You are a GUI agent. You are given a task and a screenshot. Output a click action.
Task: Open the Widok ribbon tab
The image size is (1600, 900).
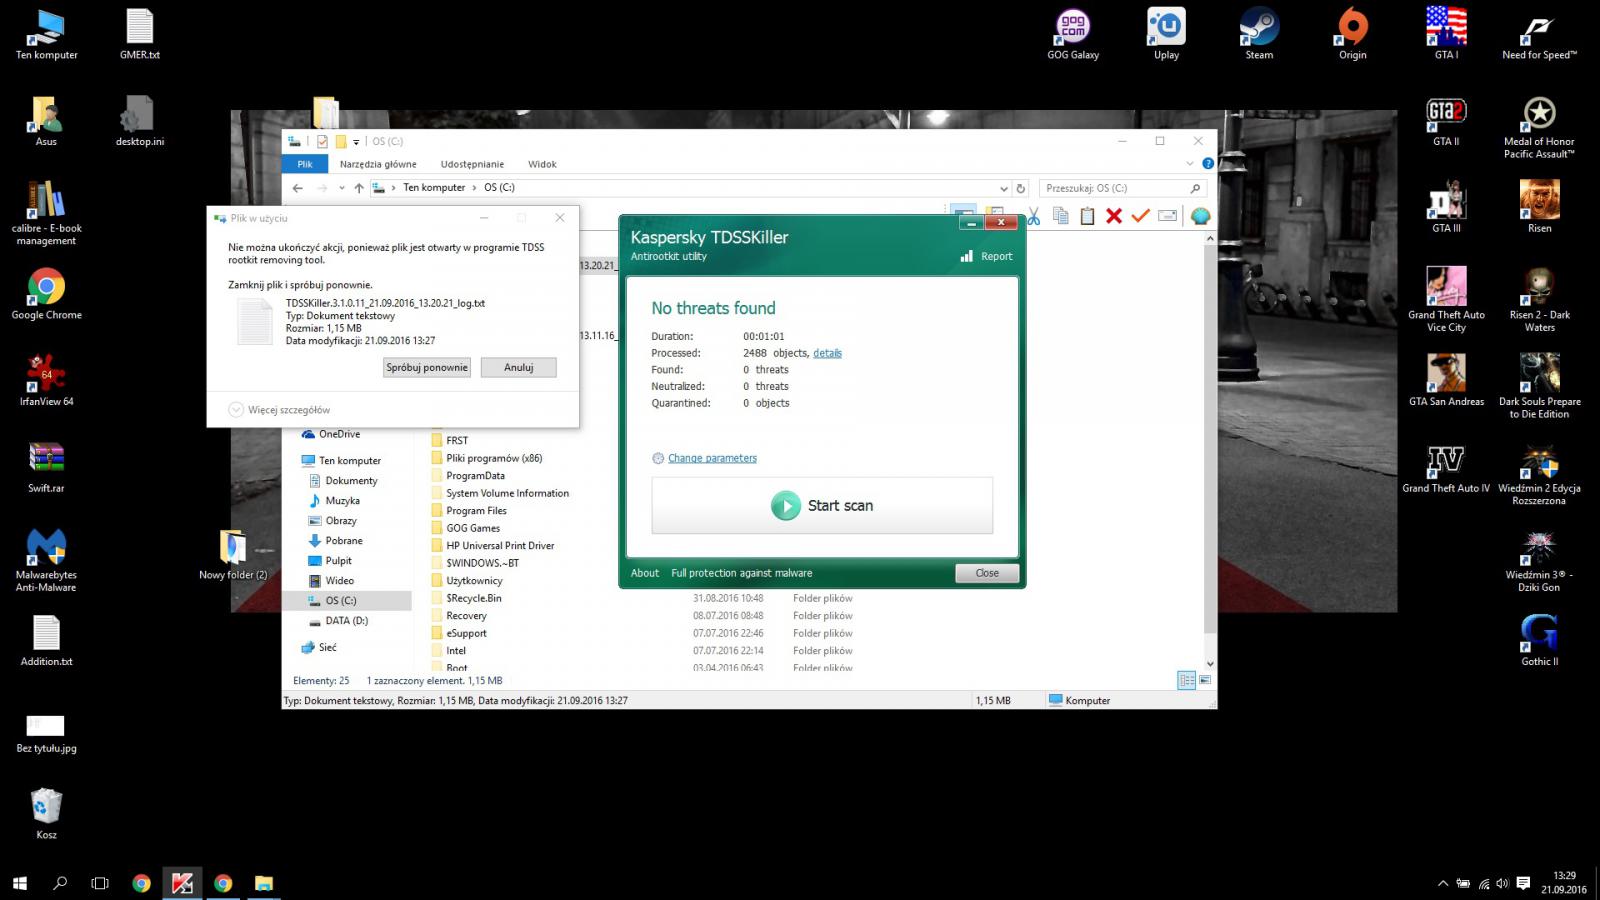[542, 164]
